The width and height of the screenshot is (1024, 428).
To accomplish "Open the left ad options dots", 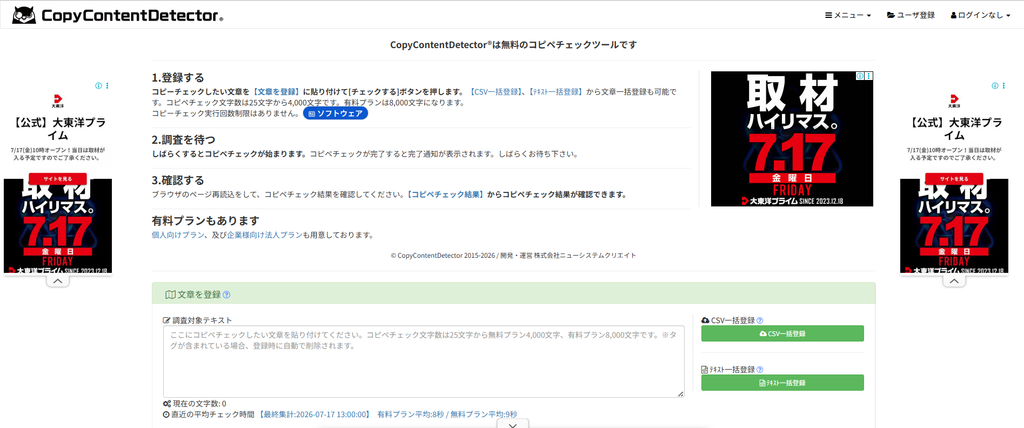I will click(x=107, y=86).
